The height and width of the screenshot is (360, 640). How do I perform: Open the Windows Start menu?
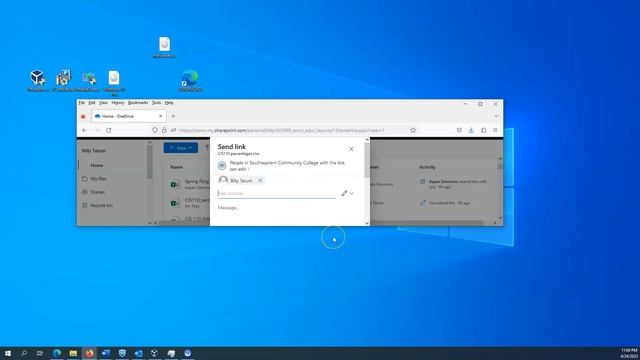[x=8, y=353]
